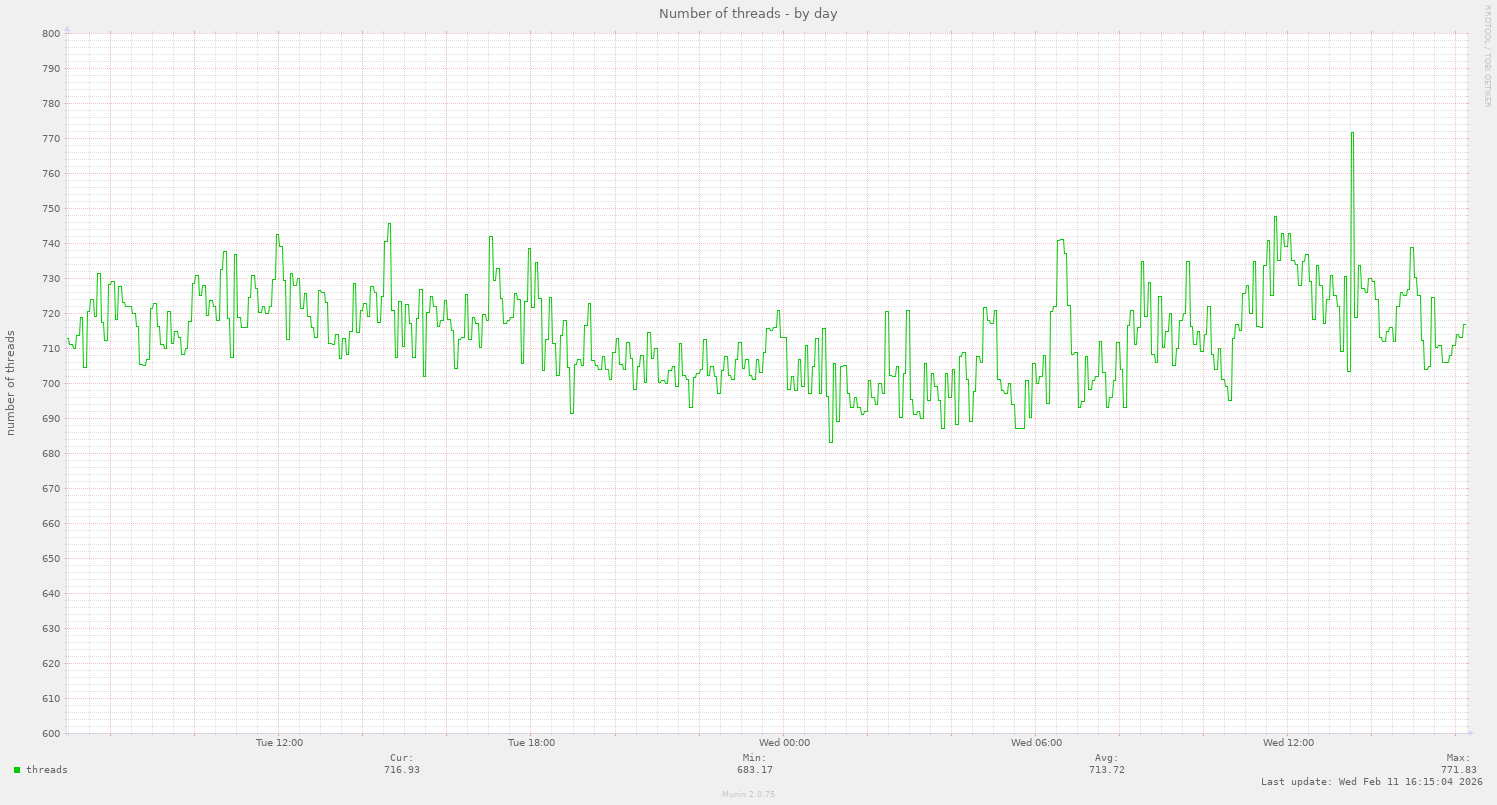Click the Munin 2.0.75 footer text
The width and height of the screenshot is (1497, 805).
click(748, 794)
